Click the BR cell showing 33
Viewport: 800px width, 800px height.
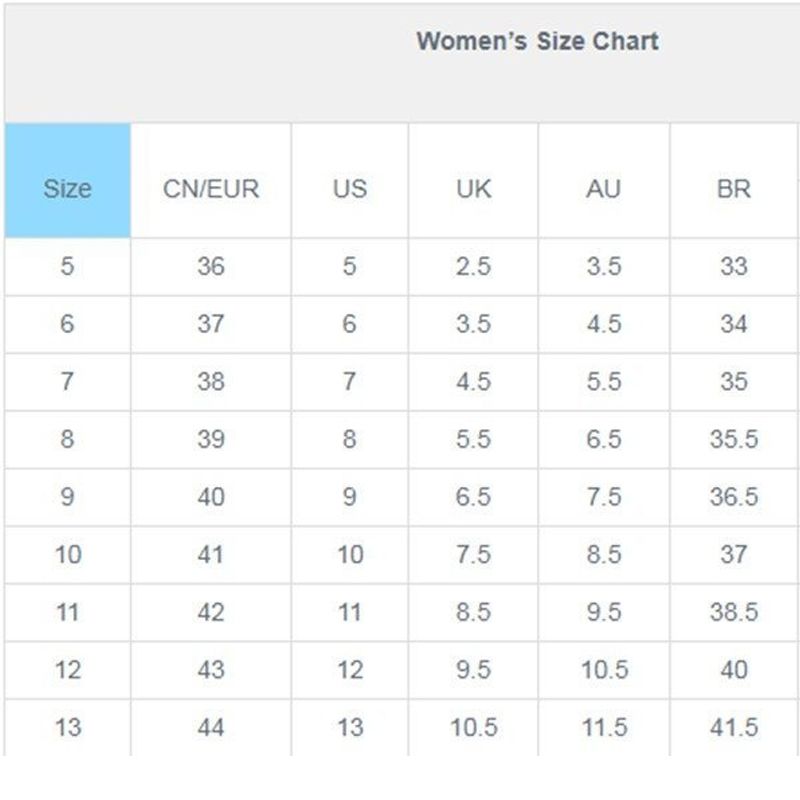coord(733,267)
